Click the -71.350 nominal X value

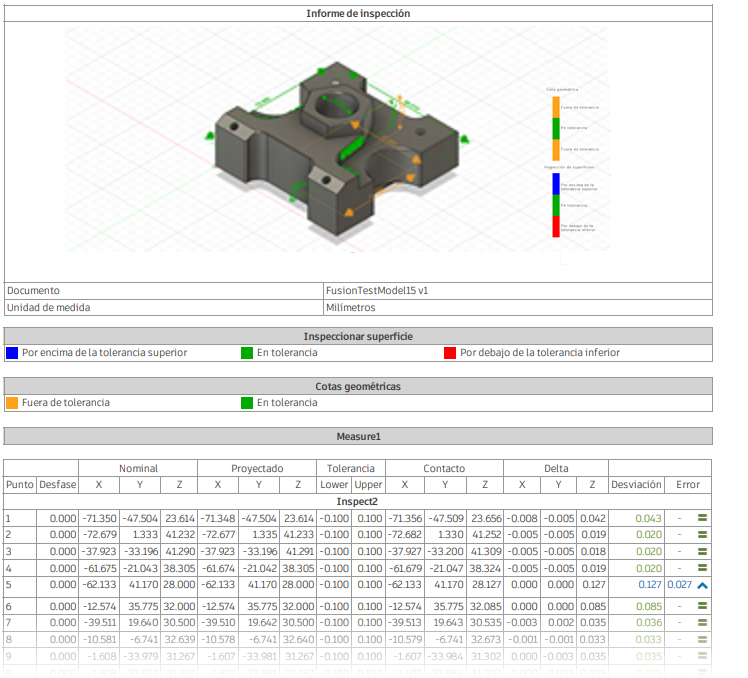99,518
